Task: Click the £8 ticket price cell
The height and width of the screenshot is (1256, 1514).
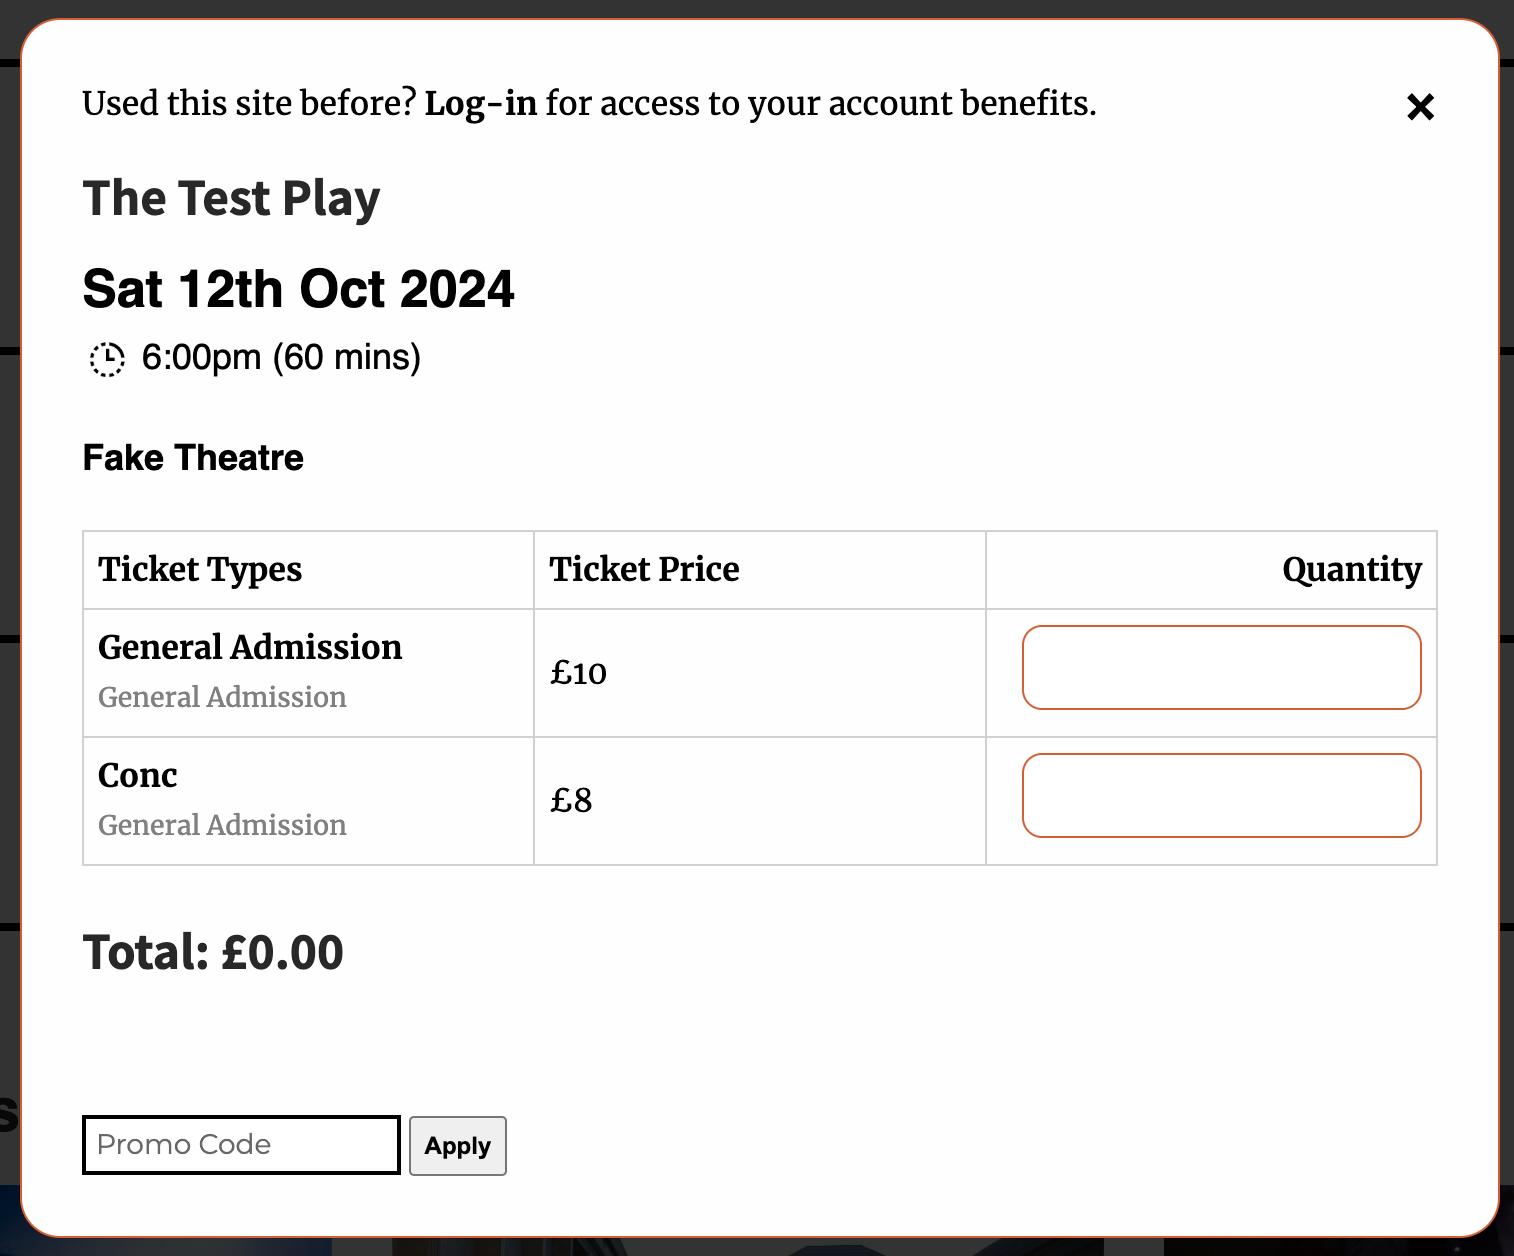Action: coord(572,800)
